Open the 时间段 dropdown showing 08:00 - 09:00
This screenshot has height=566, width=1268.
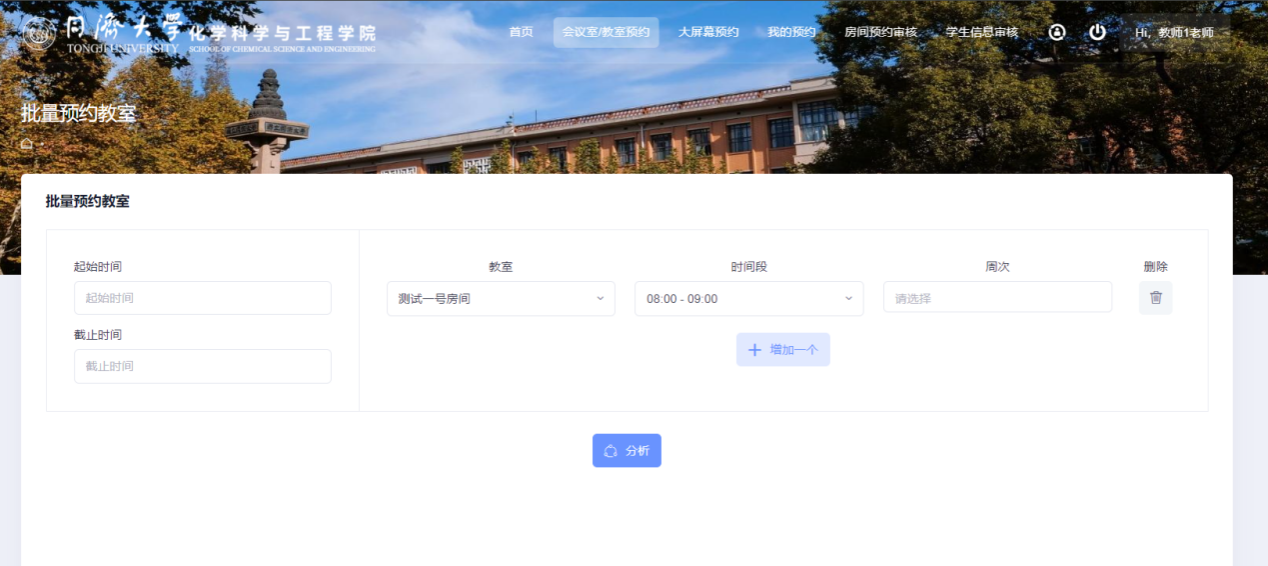[x=748, y=298]
